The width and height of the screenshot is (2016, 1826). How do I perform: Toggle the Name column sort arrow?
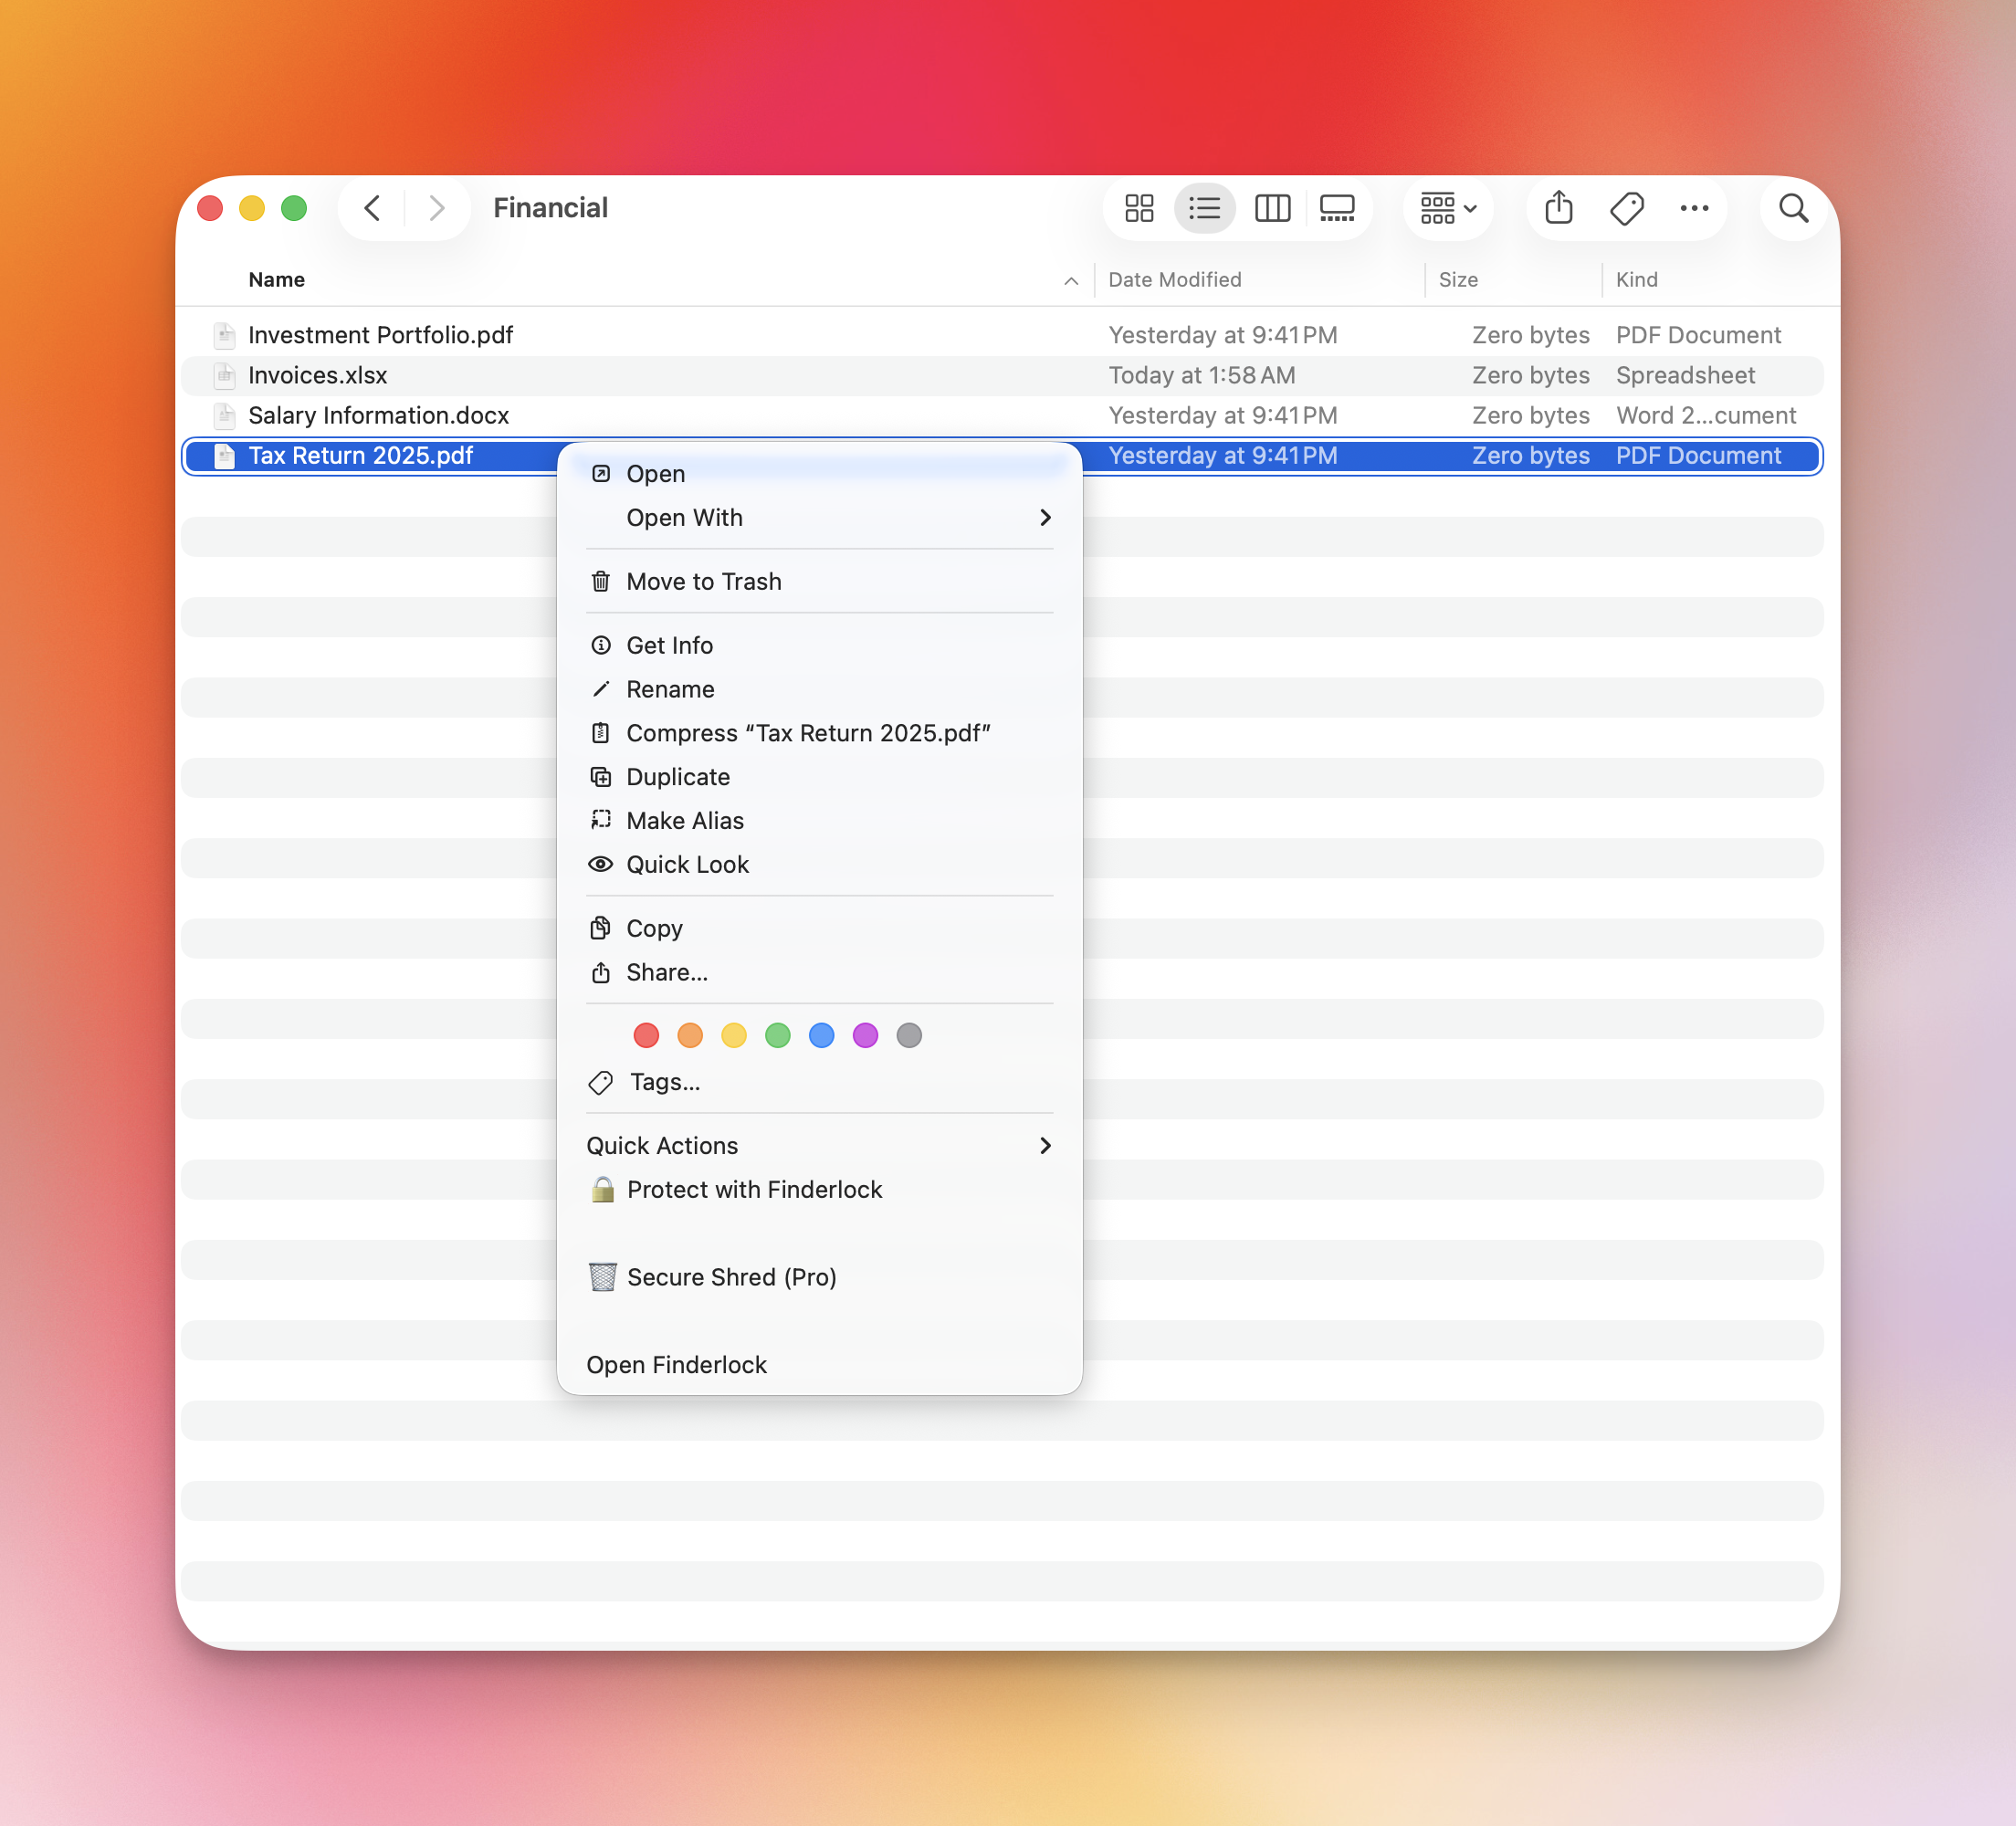tap(1070, 281)
